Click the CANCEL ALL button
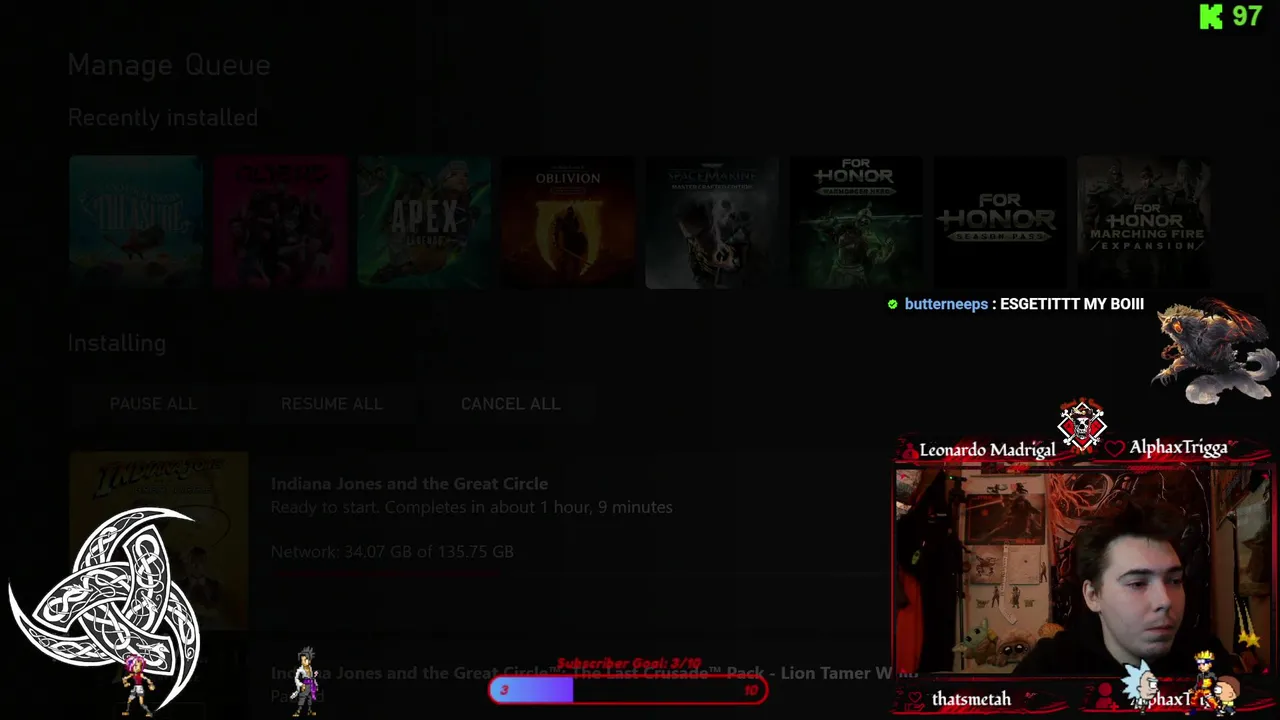1280x720 pixels. pyautogui.click(x=511, y=404)
